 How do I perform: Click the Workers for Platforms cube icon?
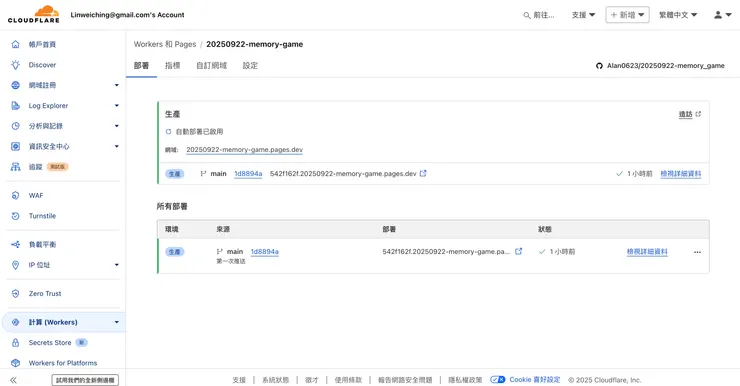pos(16,363)
